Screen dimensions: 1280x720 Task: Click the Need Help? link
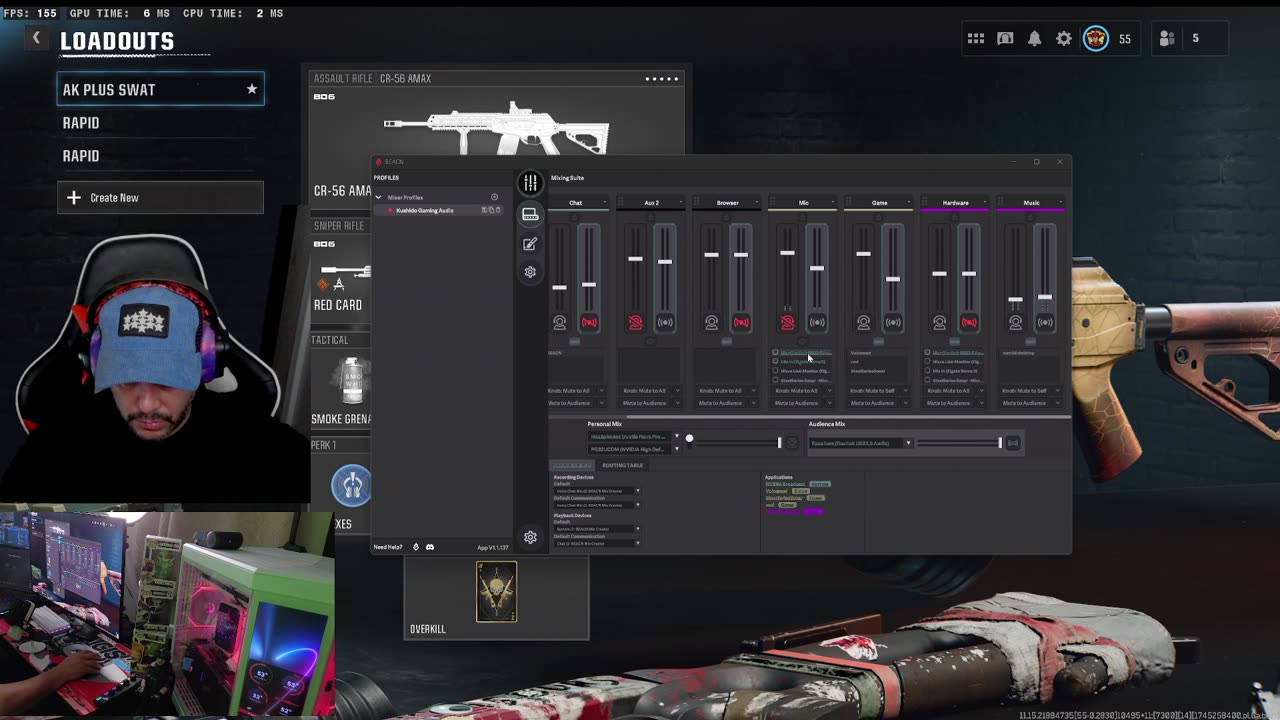[388, 547]
